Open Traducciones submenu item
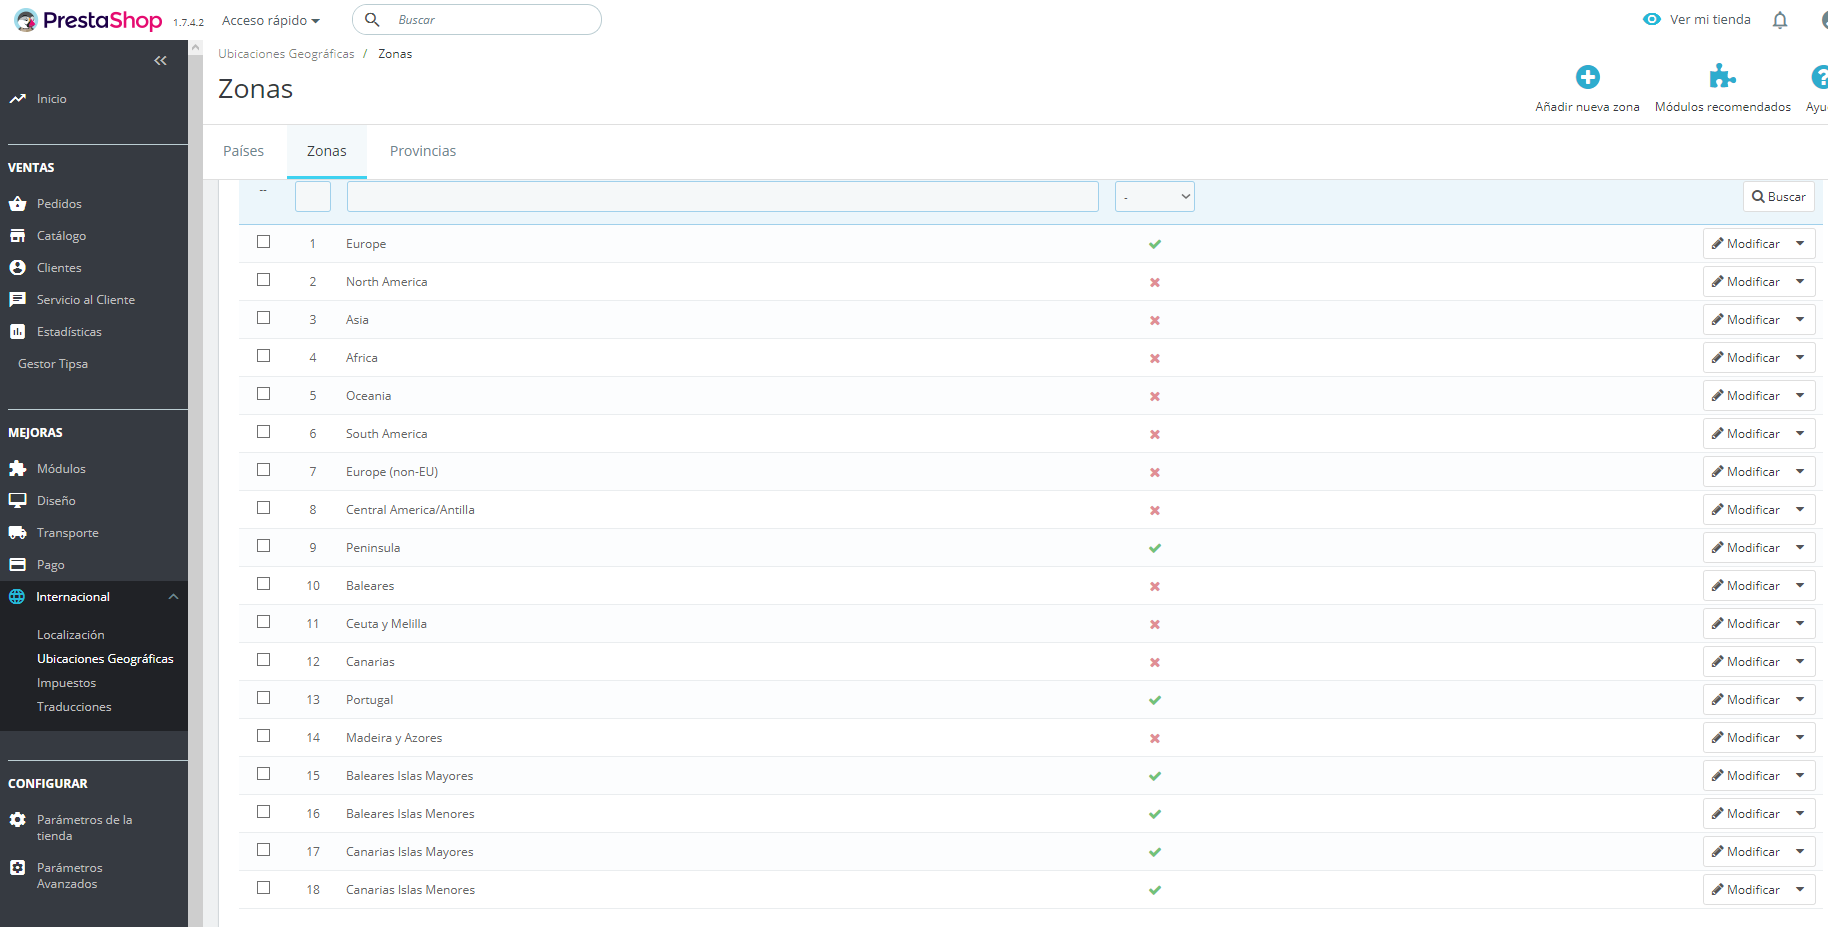The width and height of the screenshot is (1828, 927). 74,707
